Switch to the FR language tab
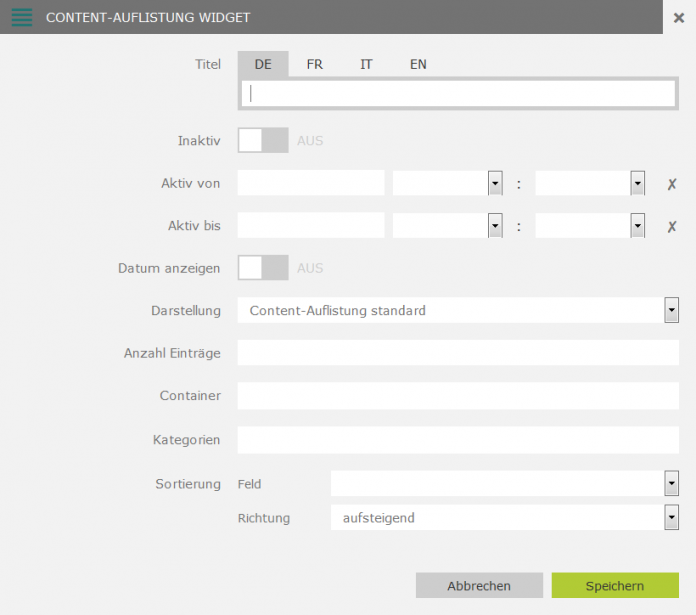 (x=315, y=64)
